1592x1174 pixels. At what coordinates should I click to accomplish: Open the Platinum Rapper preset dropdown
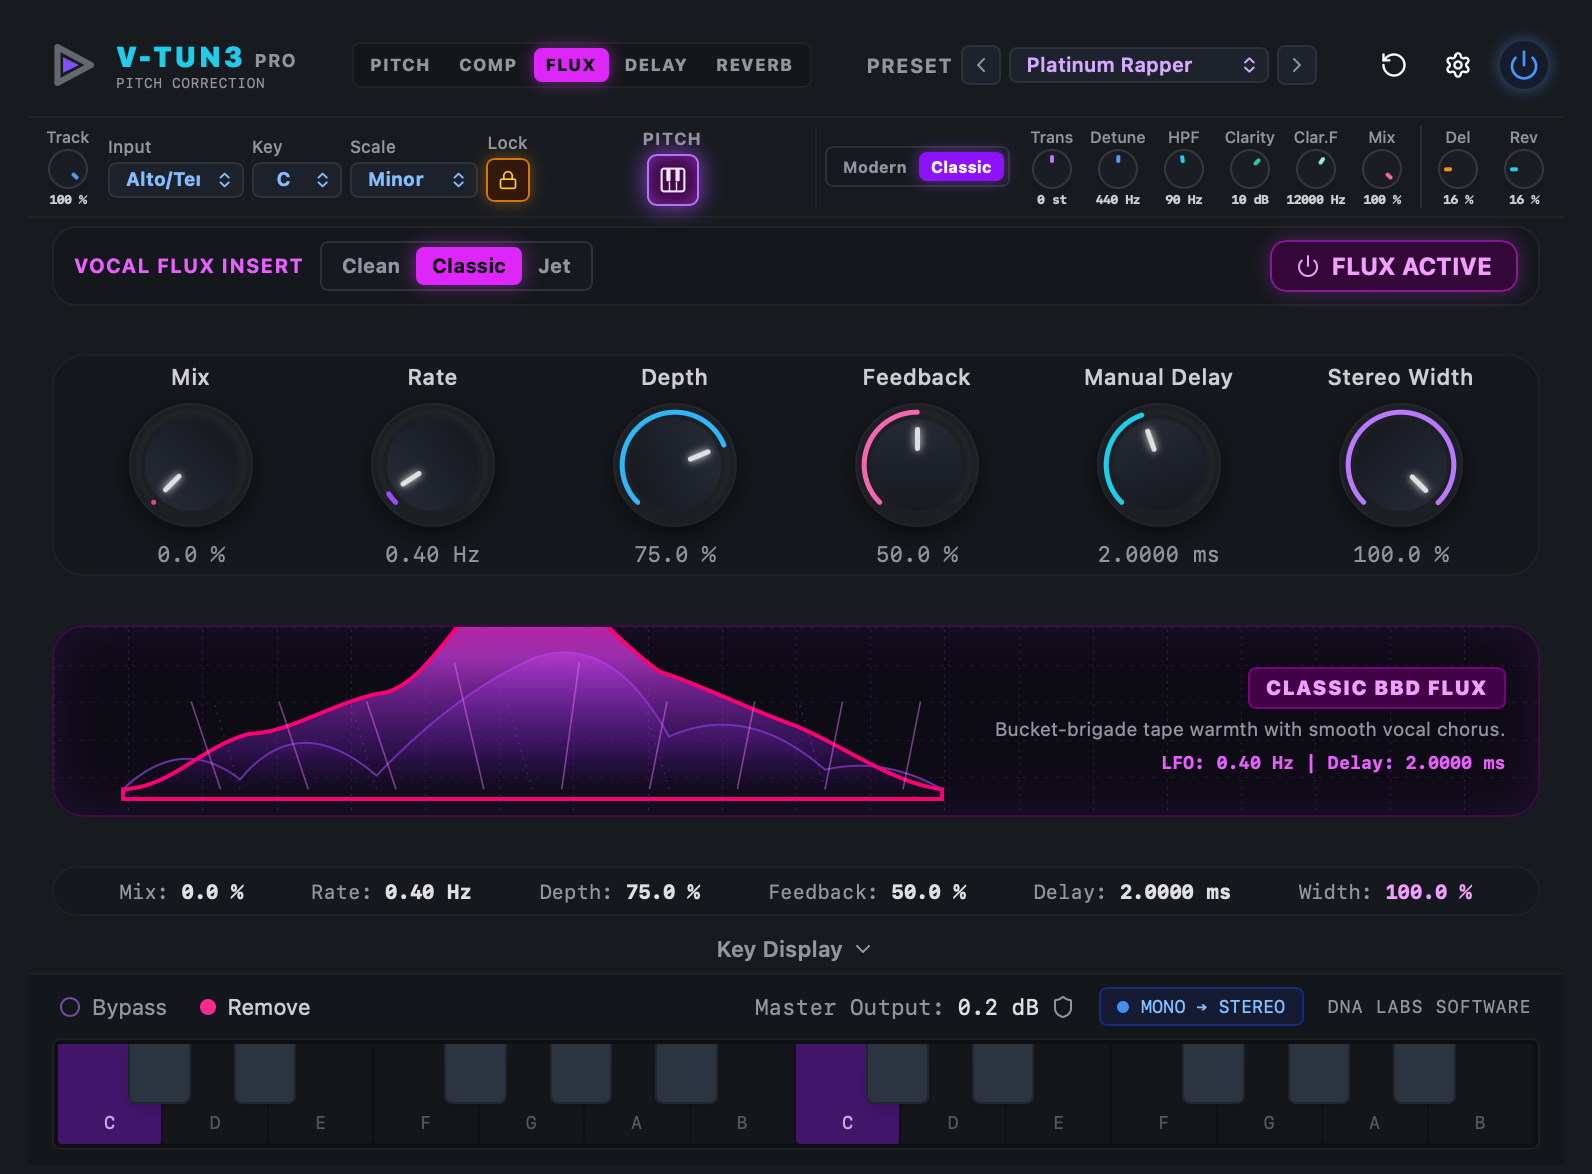pyautogui.click(x=1139, y=65)
